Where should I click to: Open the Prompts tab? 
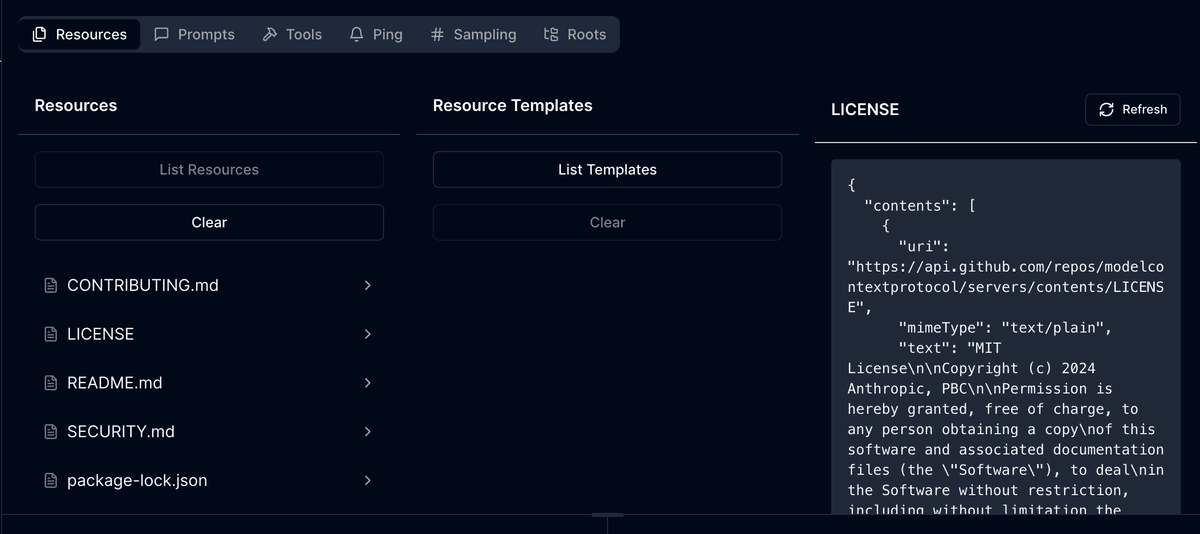195,34
